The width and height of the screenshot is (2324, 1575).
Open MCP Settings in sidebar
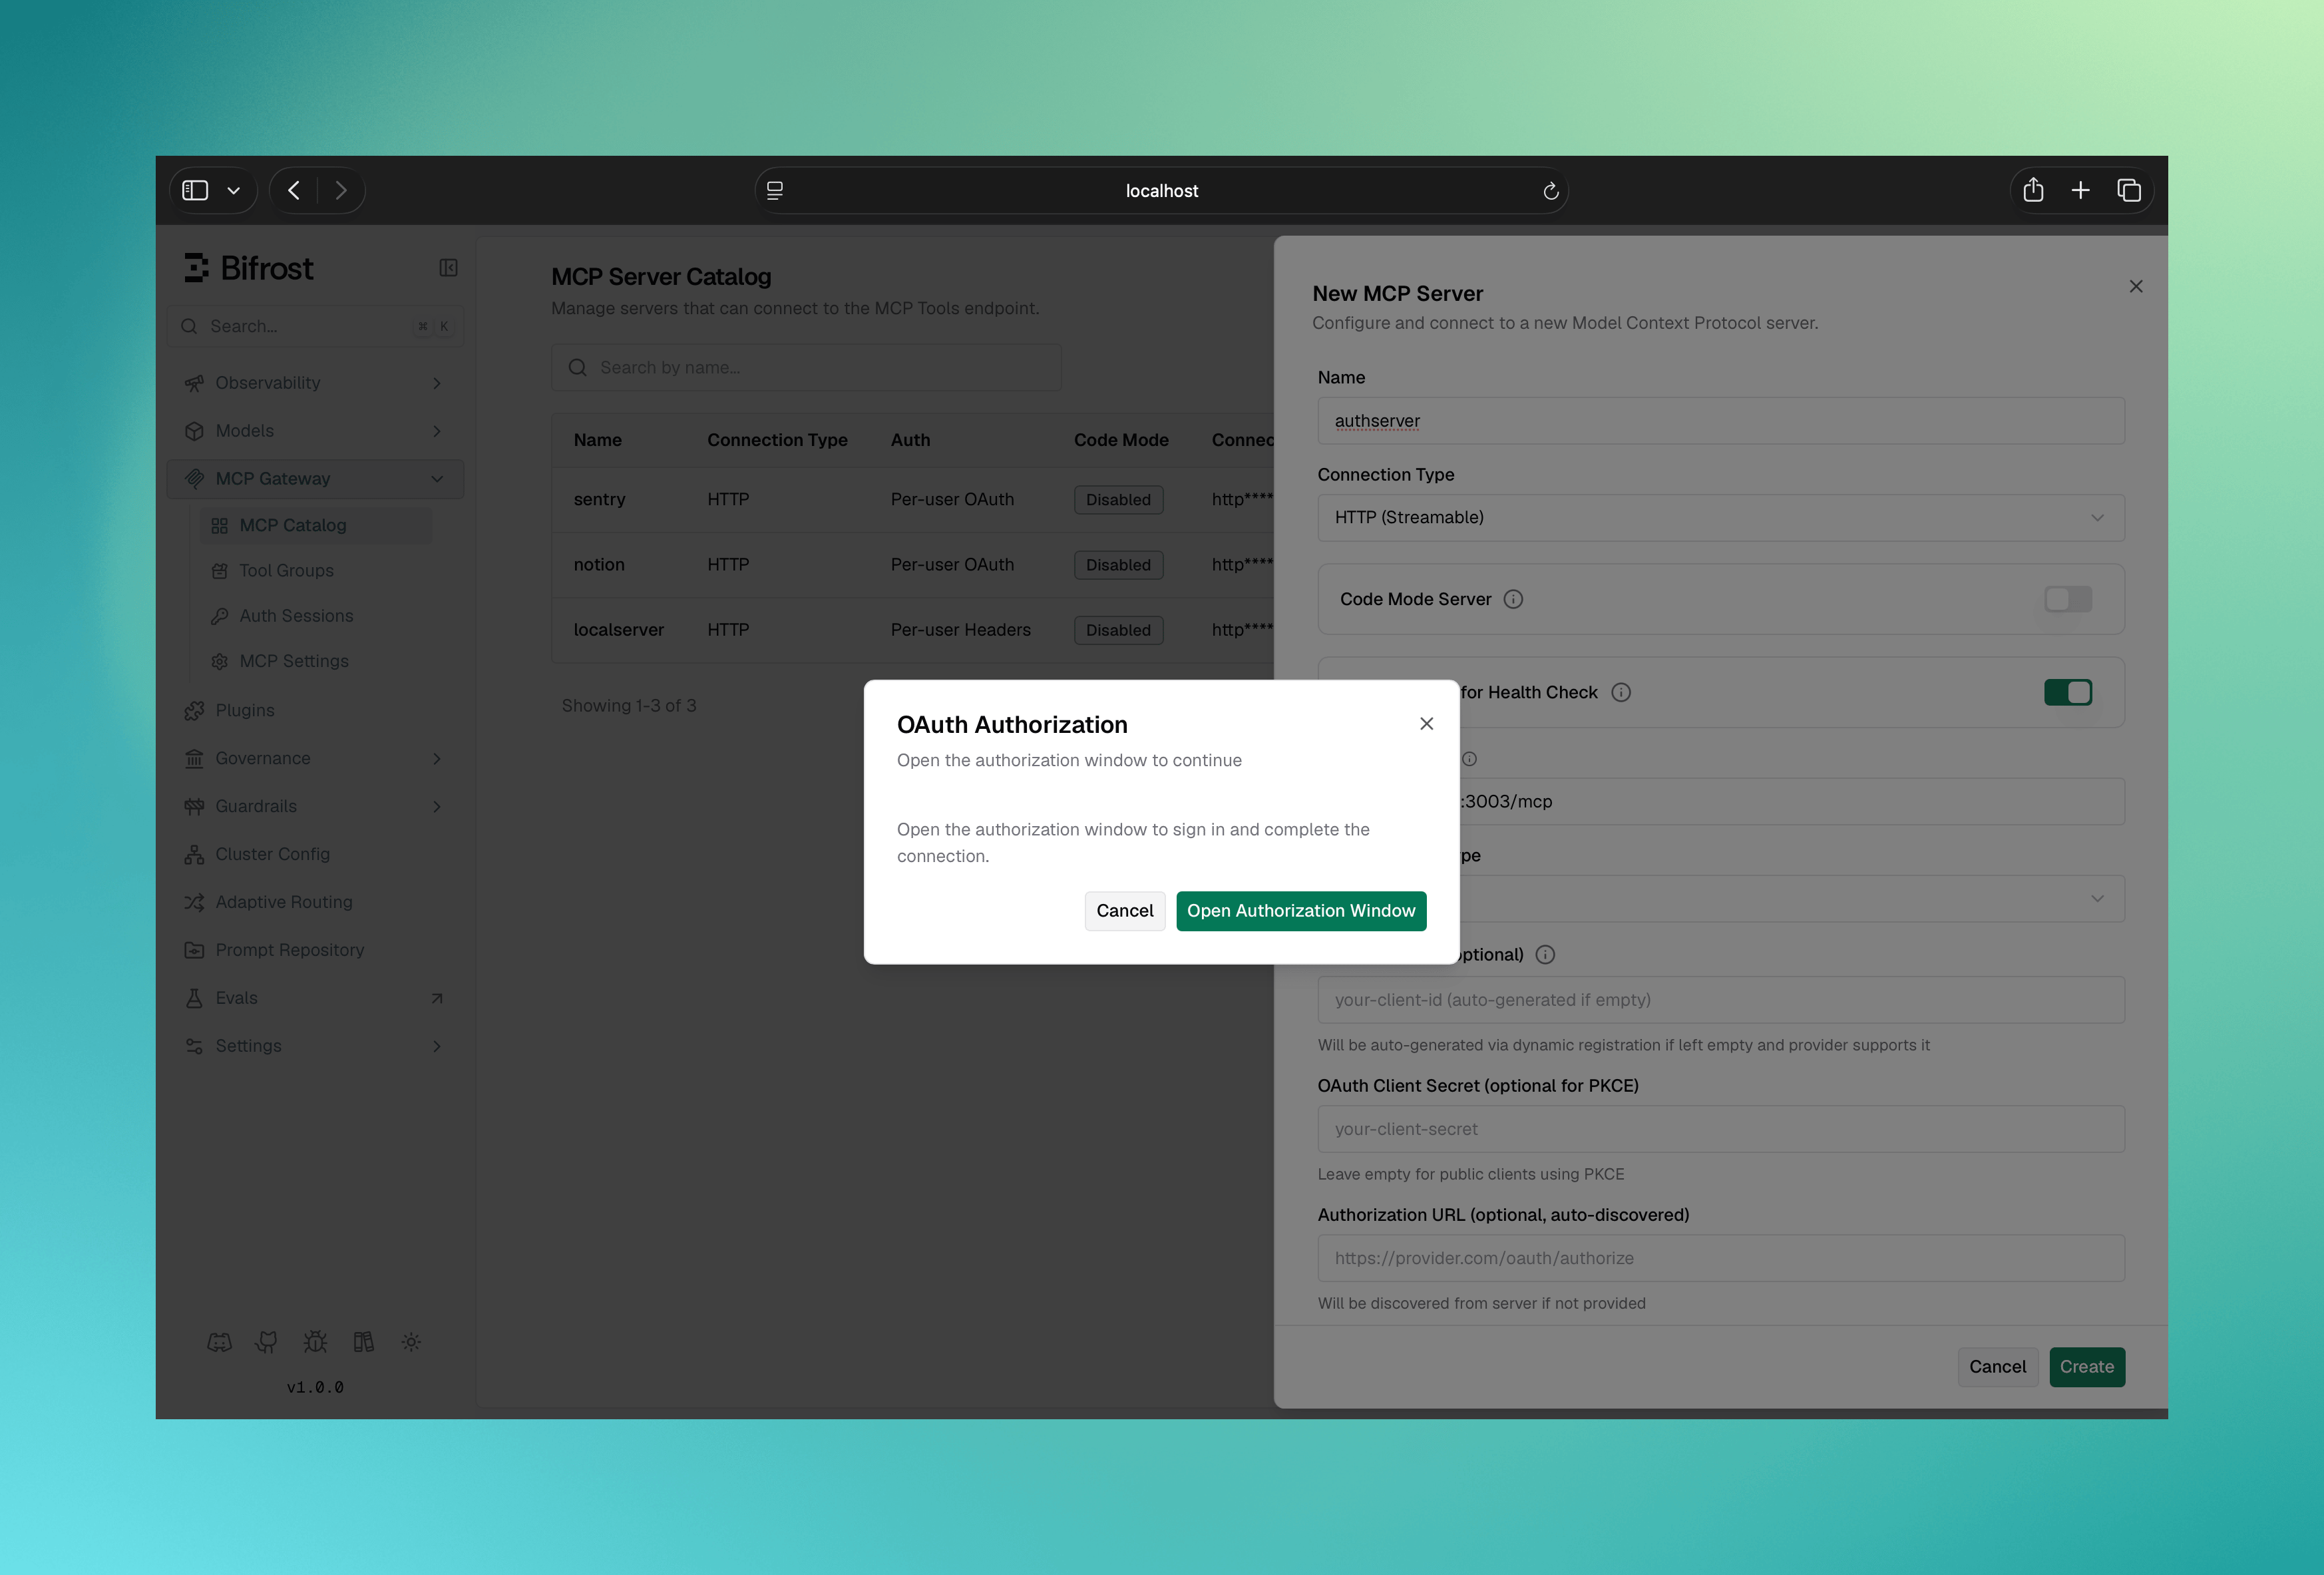pyautogui.click(x=316, y=661)
